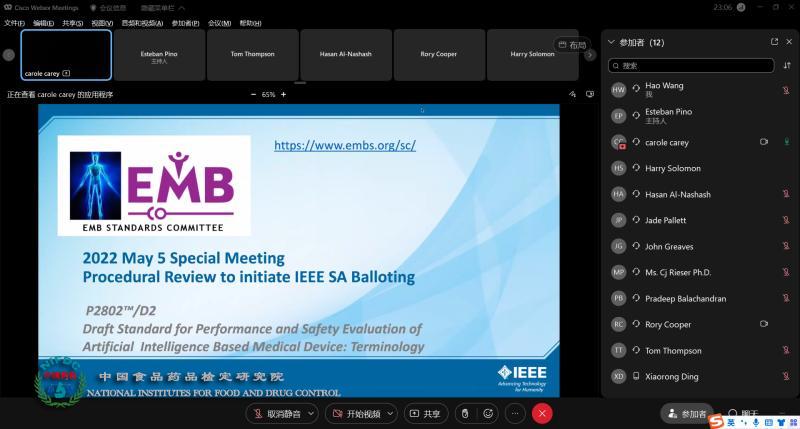
Task: Select Harry Solomon in participants list
Action: (x=700, y=168)
